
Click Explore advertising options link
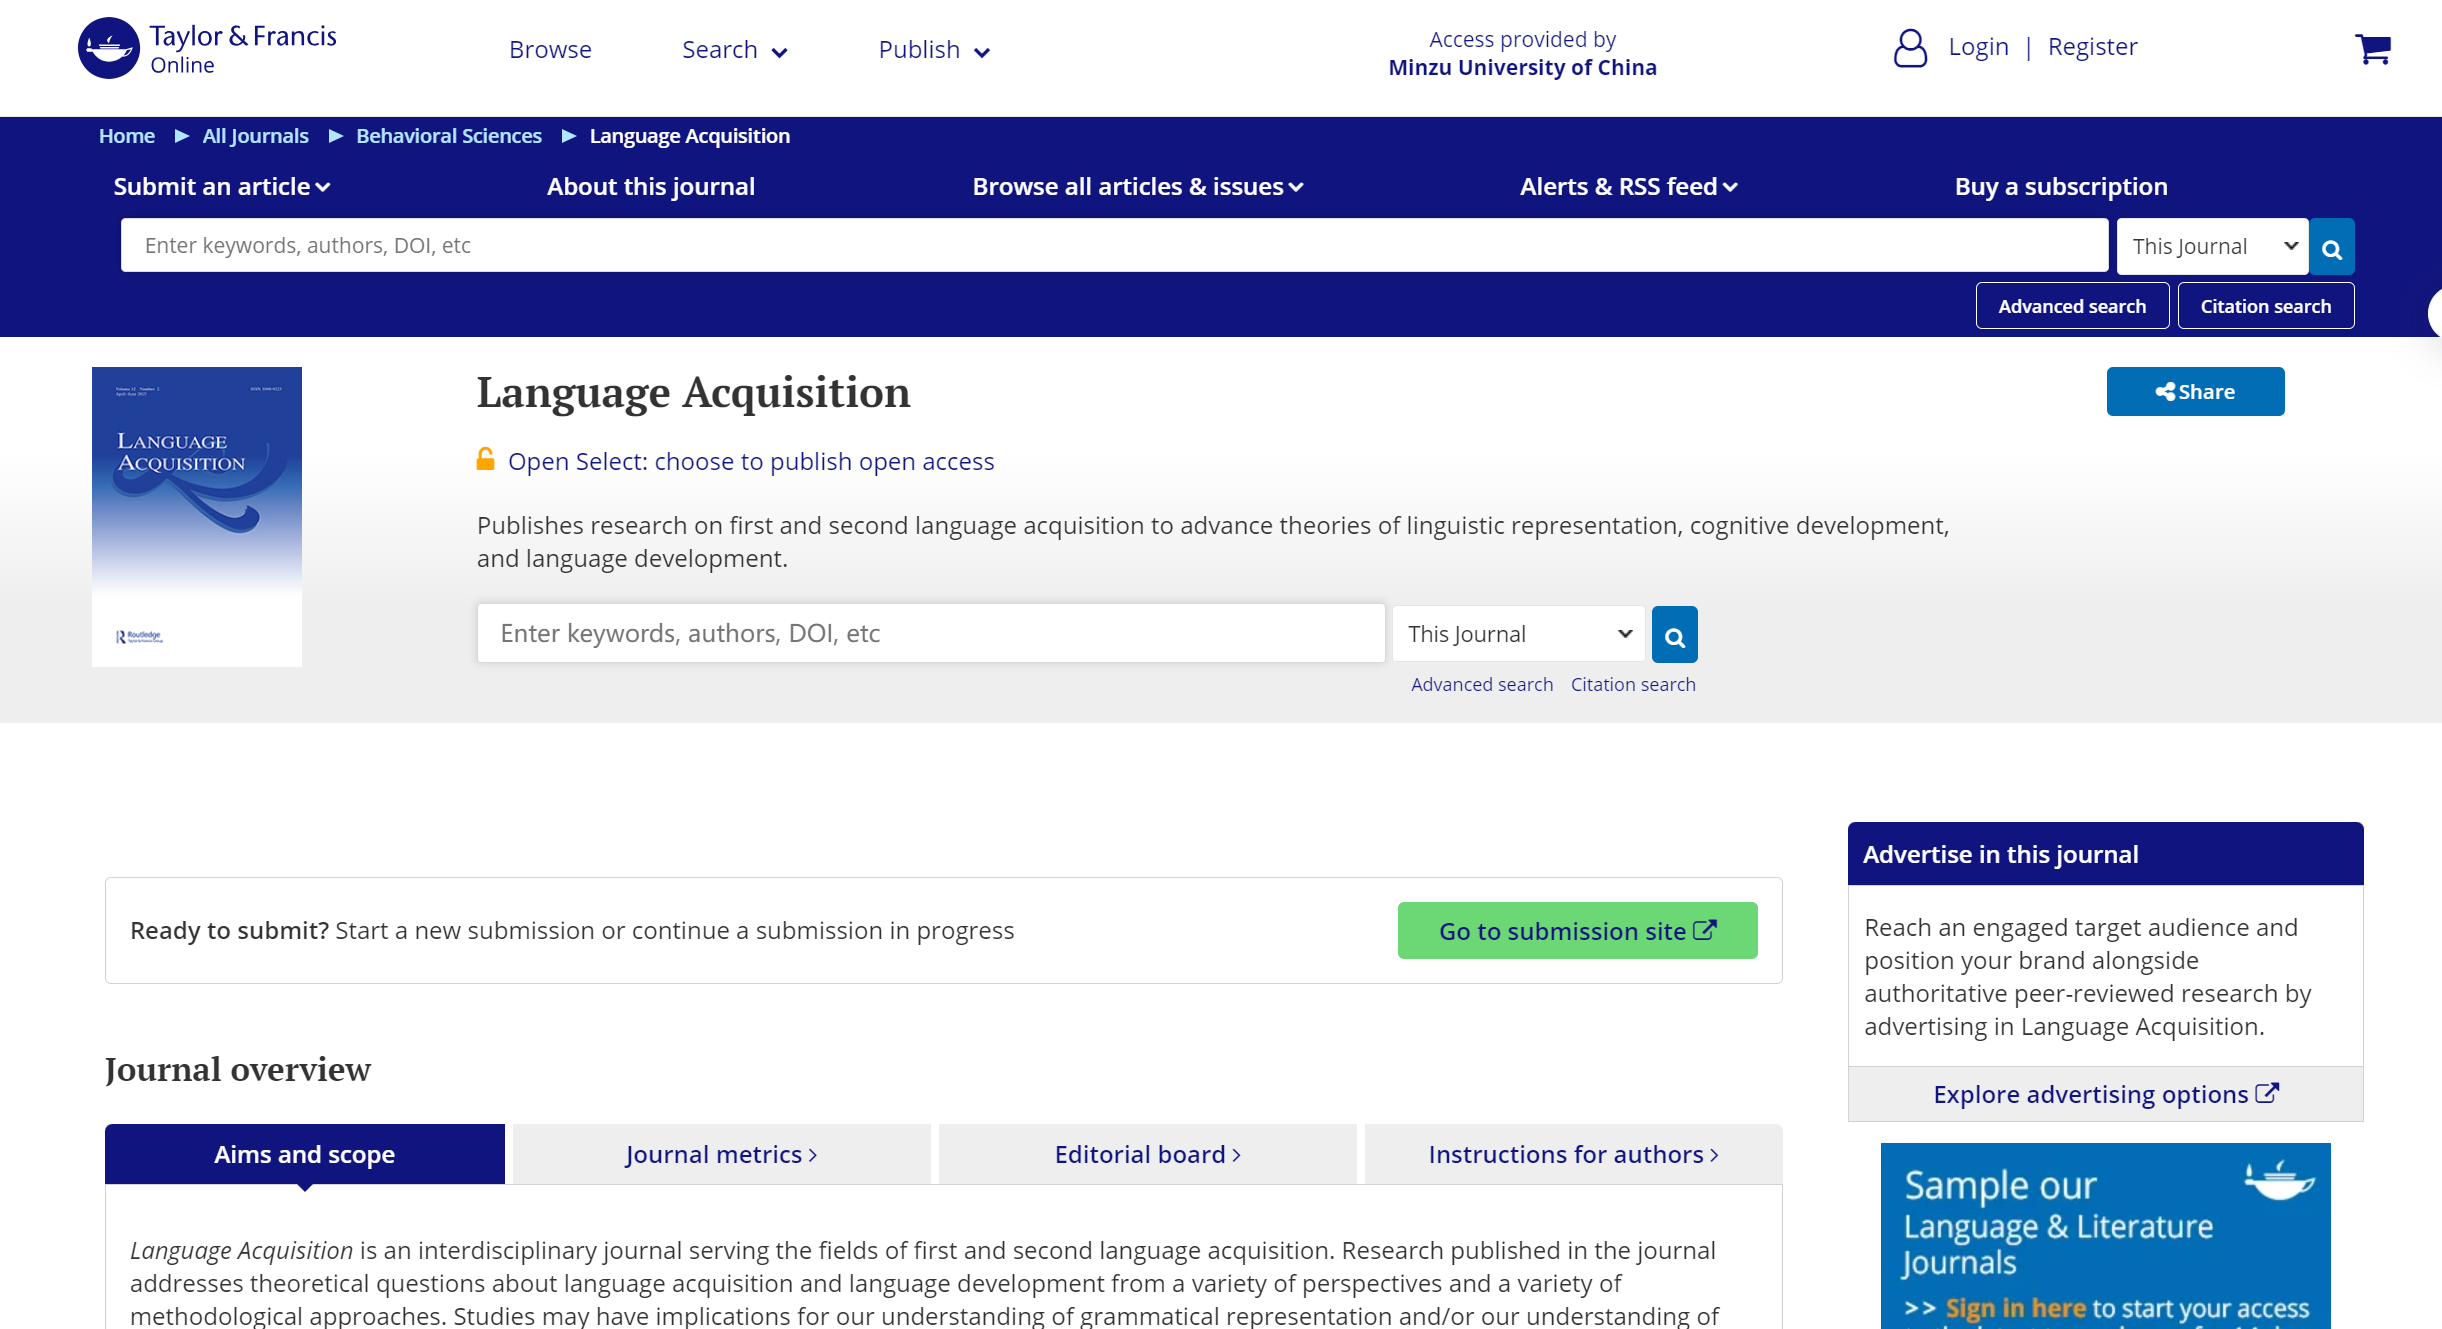pyautogui.click(x=2105, y=1094)
